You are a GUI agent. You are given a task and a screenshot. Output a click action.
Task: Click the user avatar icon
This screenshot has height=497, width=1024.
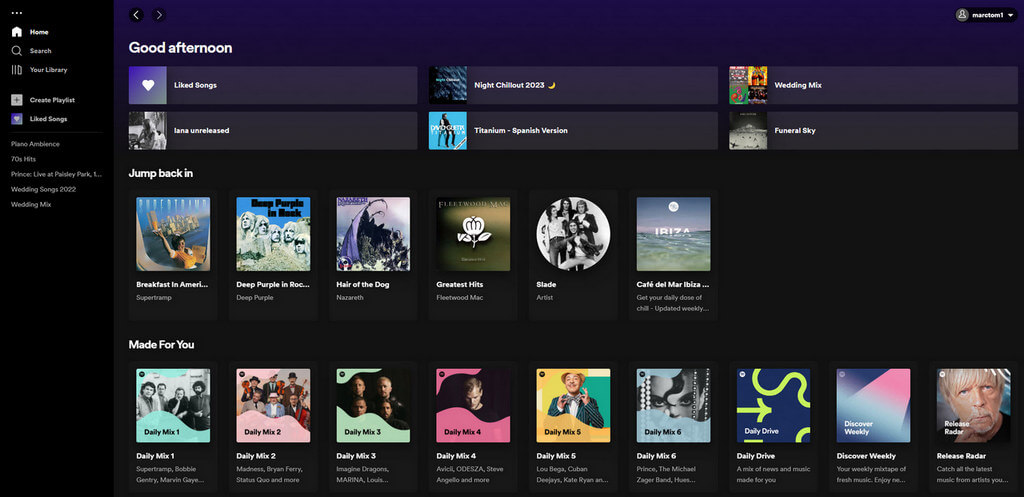(x=962, y=15)
